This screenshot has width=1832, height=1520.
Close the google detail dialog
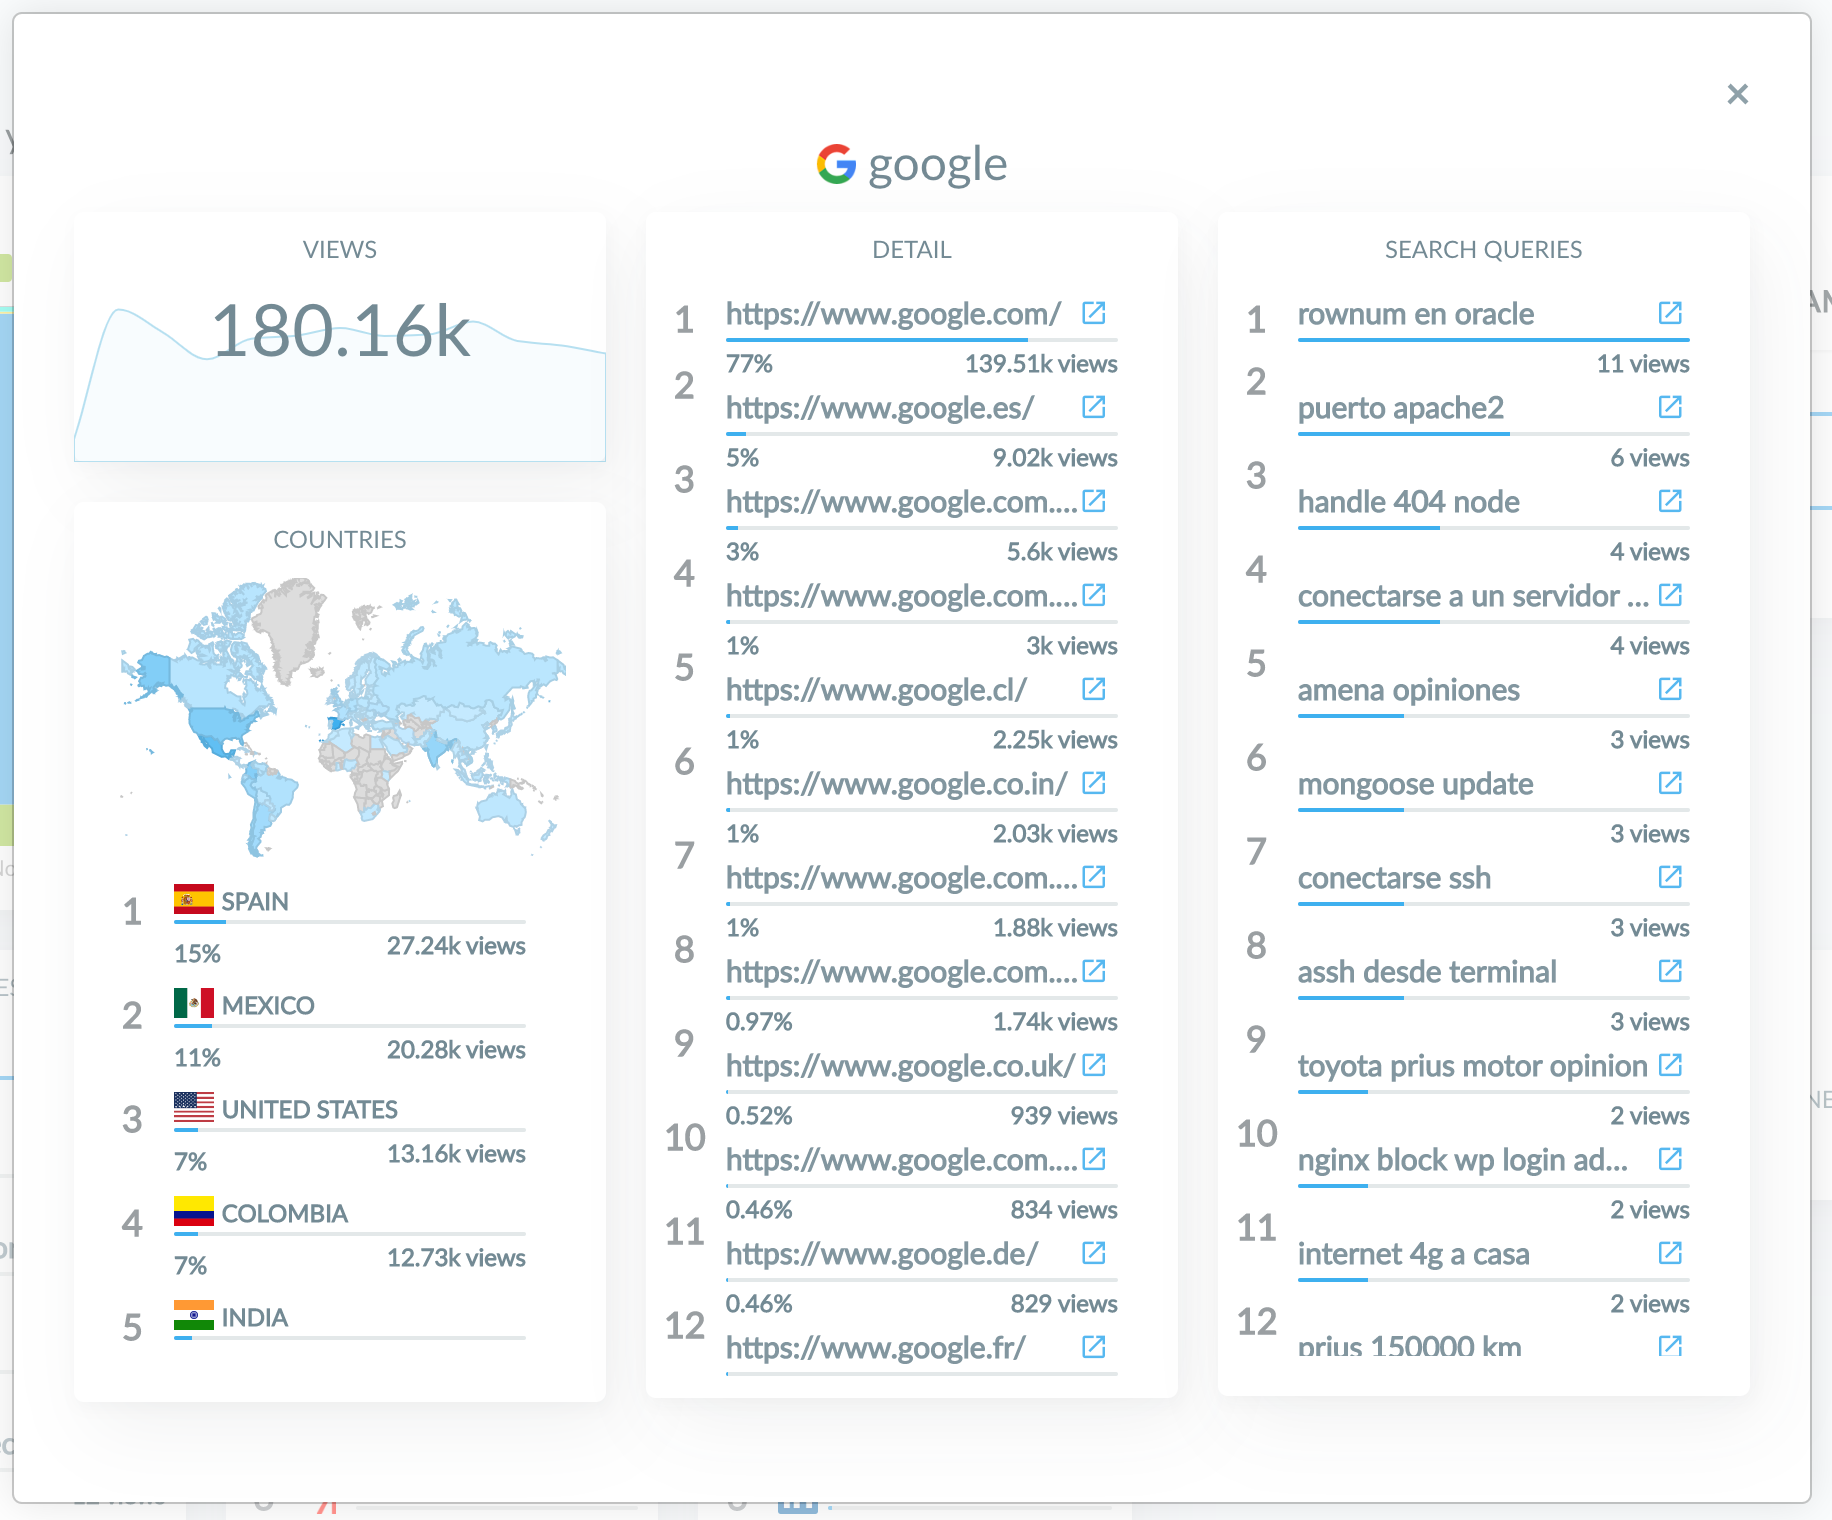(1738, 94)
